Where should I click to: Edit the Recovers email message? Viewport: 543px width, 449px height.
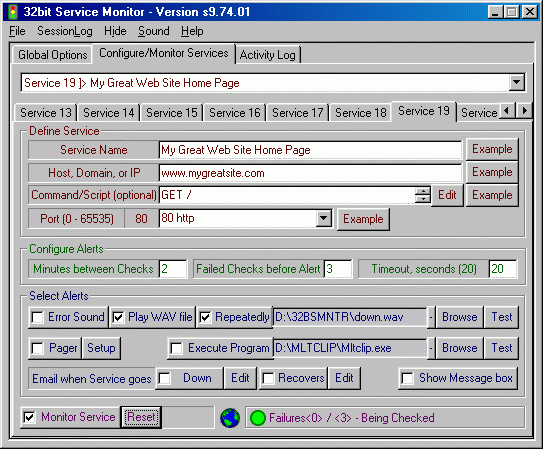344,378
